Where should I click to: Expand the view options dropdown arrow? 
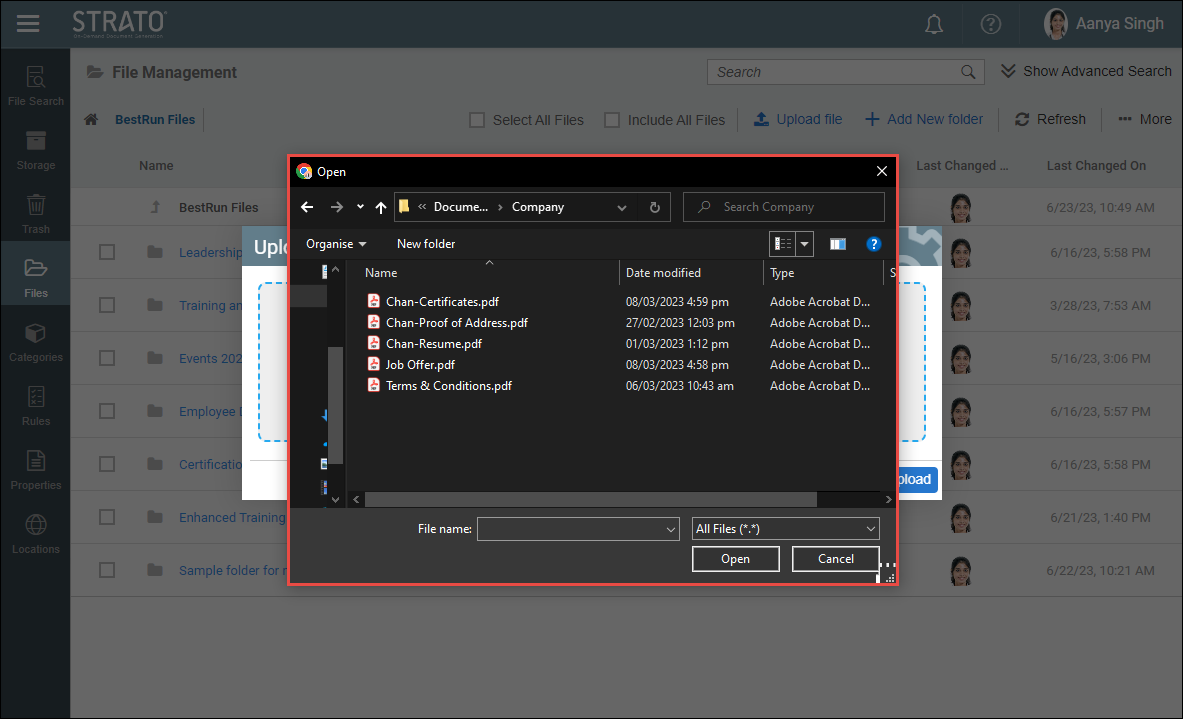pos(805,244)
